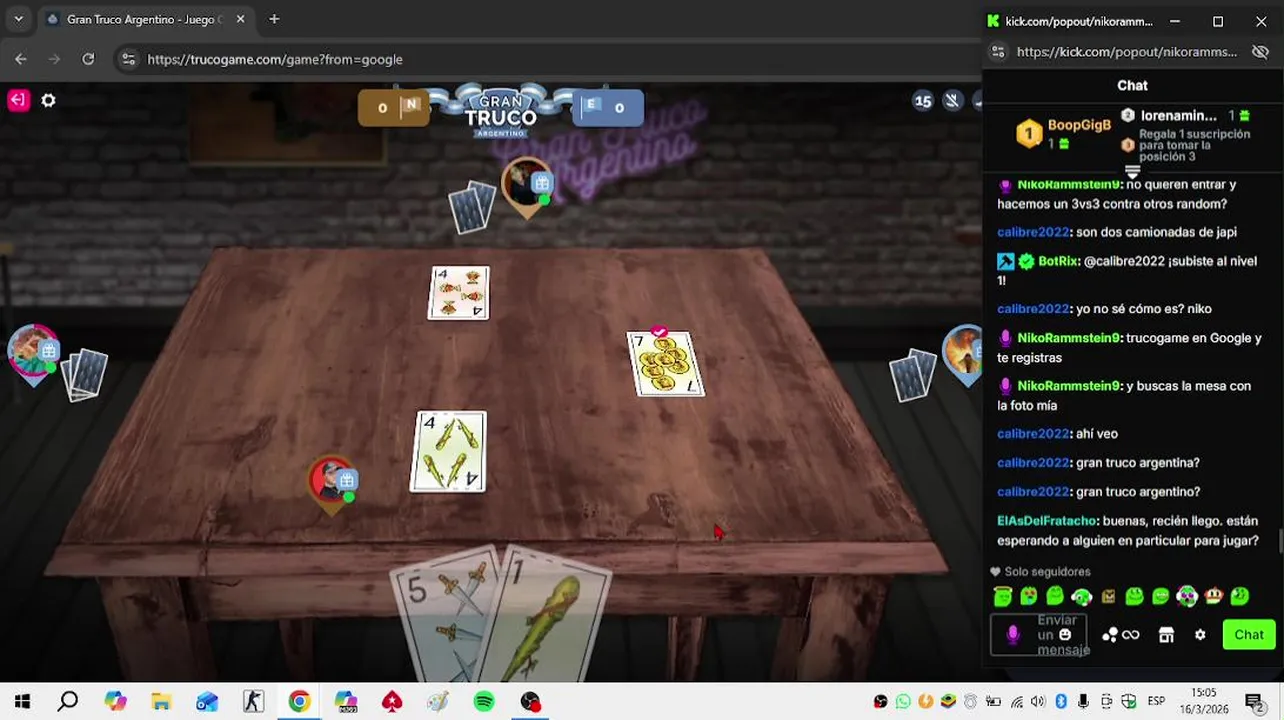
Task: Collapse the leaderboard handle below gifters
Action: 1132,171
